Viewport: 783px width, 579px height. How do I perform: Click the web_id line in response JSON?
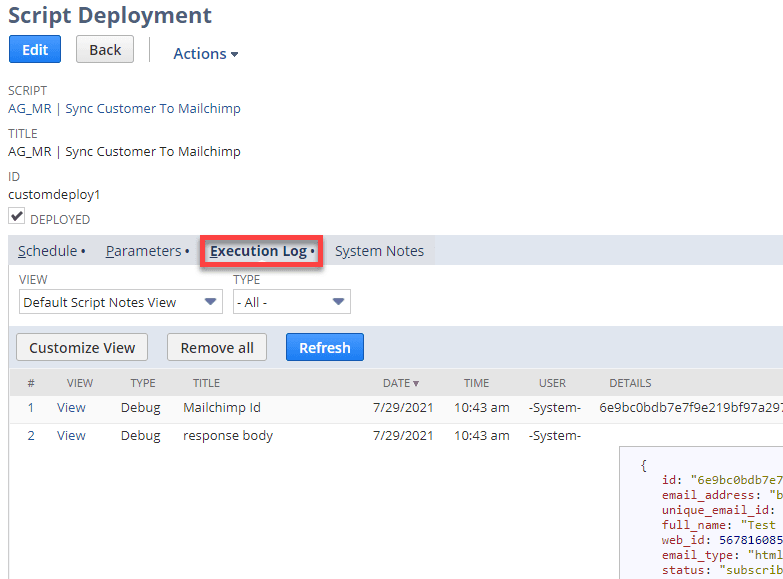(x=722, y=540)
